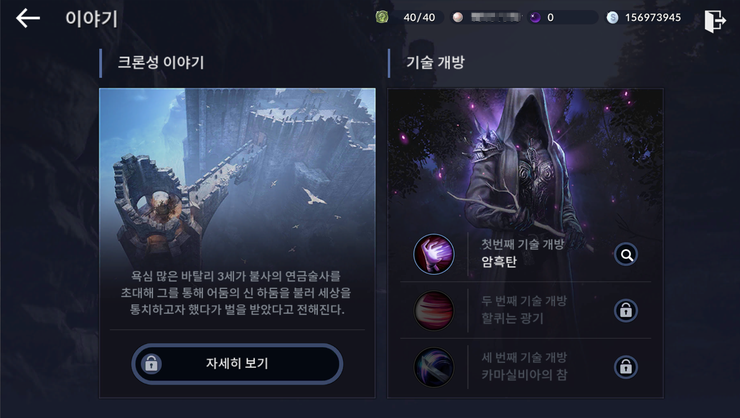Click the 자세히 보기 button
This screenshot has width=740, height=418.
pos(237,363)
